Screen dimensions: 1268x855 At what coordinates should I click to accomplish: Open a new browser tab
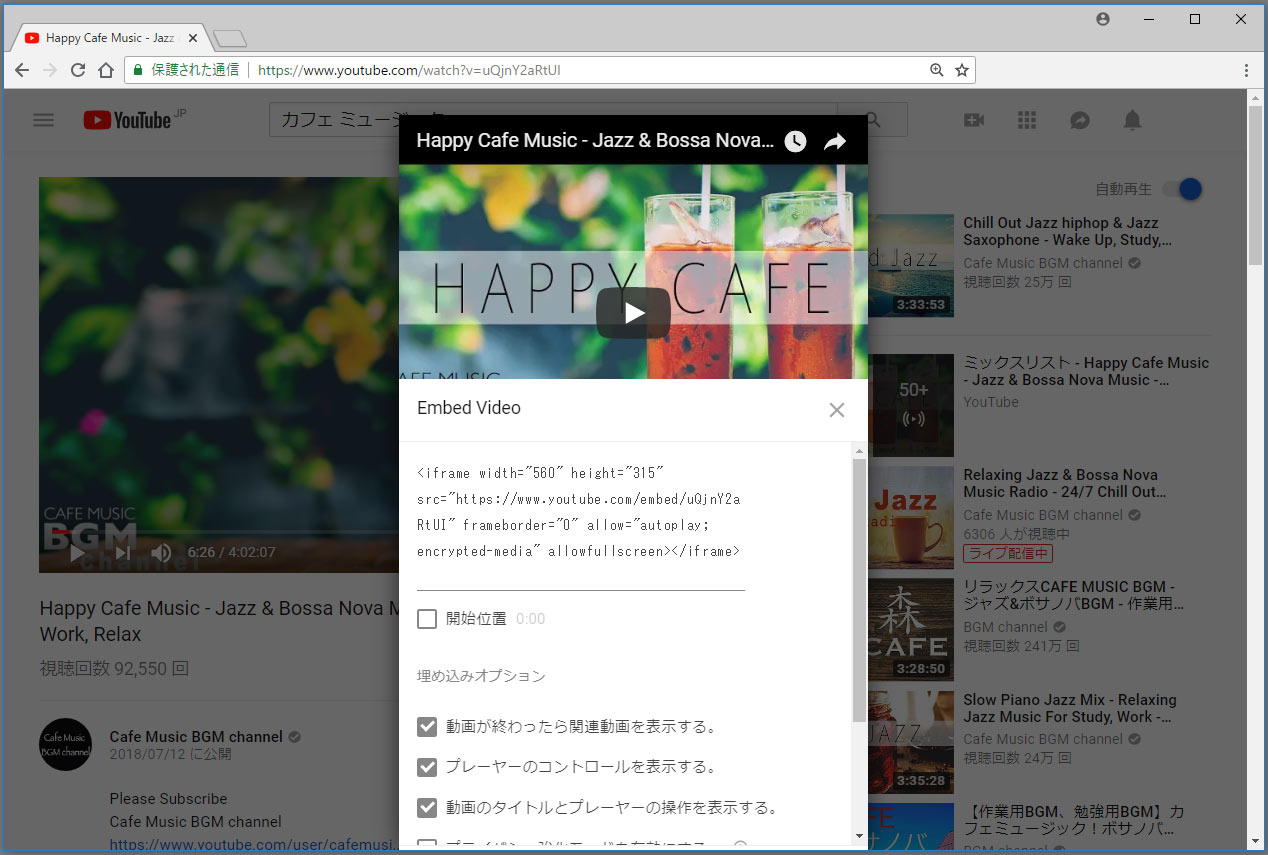[230, 39]
